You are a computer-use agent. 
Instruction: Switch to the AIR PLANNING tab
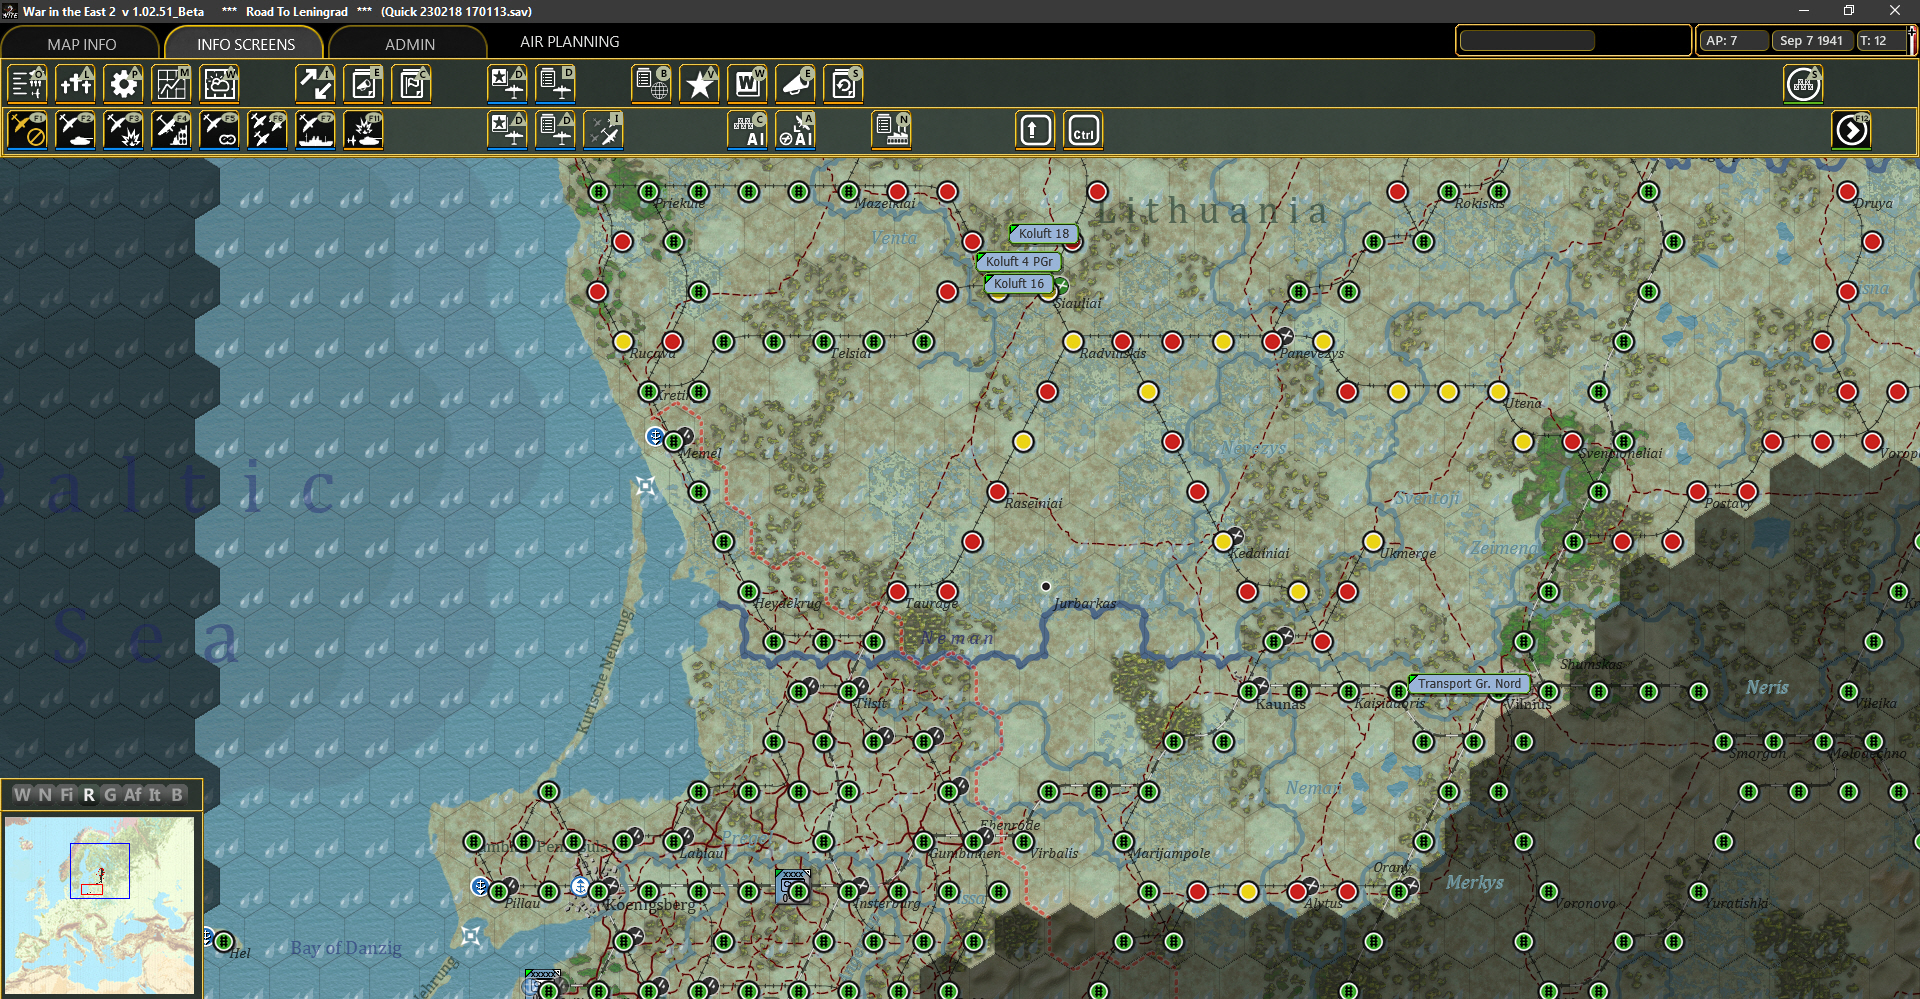[x=570, y=42]
